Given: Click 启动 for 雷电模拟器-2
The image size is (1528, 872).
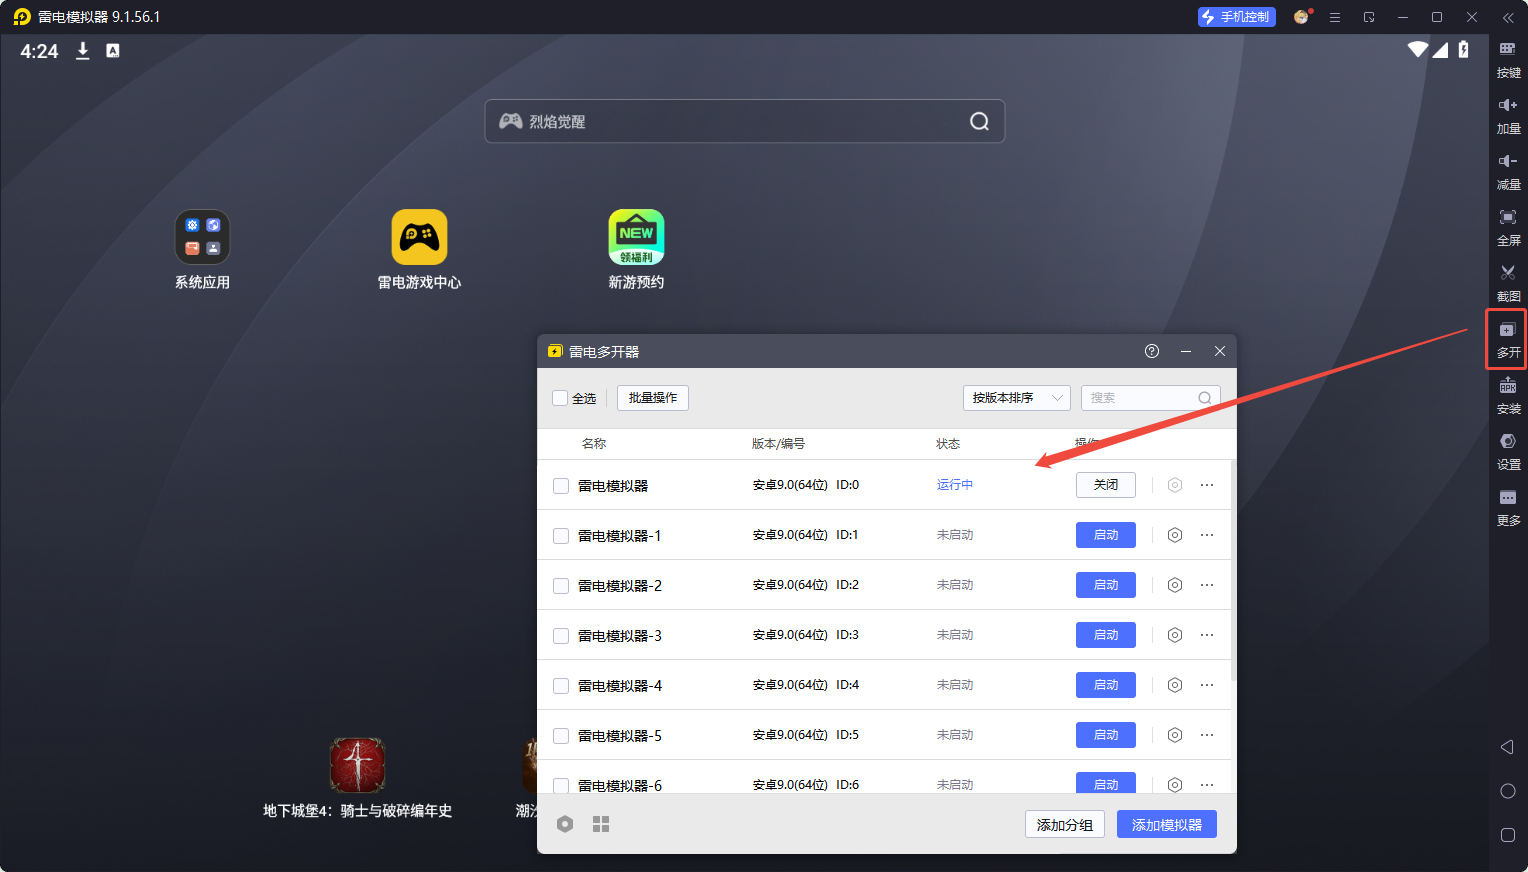Looking at the screenshot, I should [x=1106, y=585].
